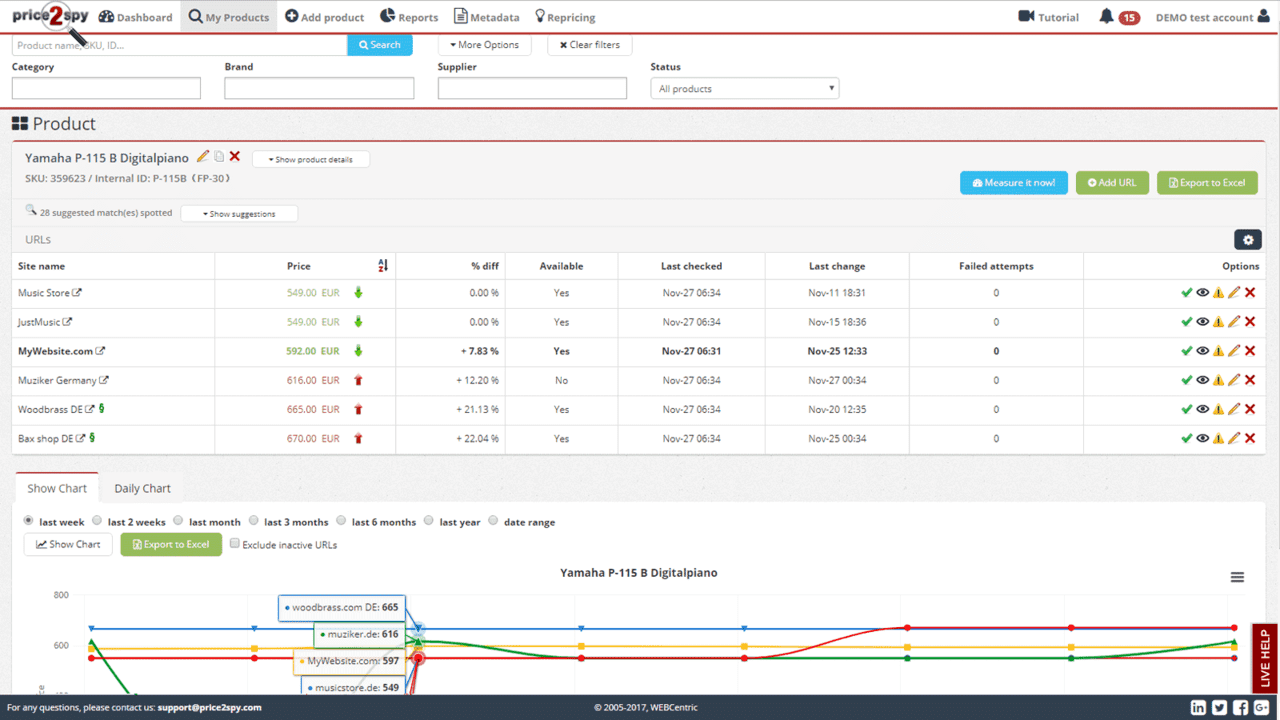Enable Exclude inactive URLs checkbox
This screenshot has width=1280, height=720.
coord(235,544)
